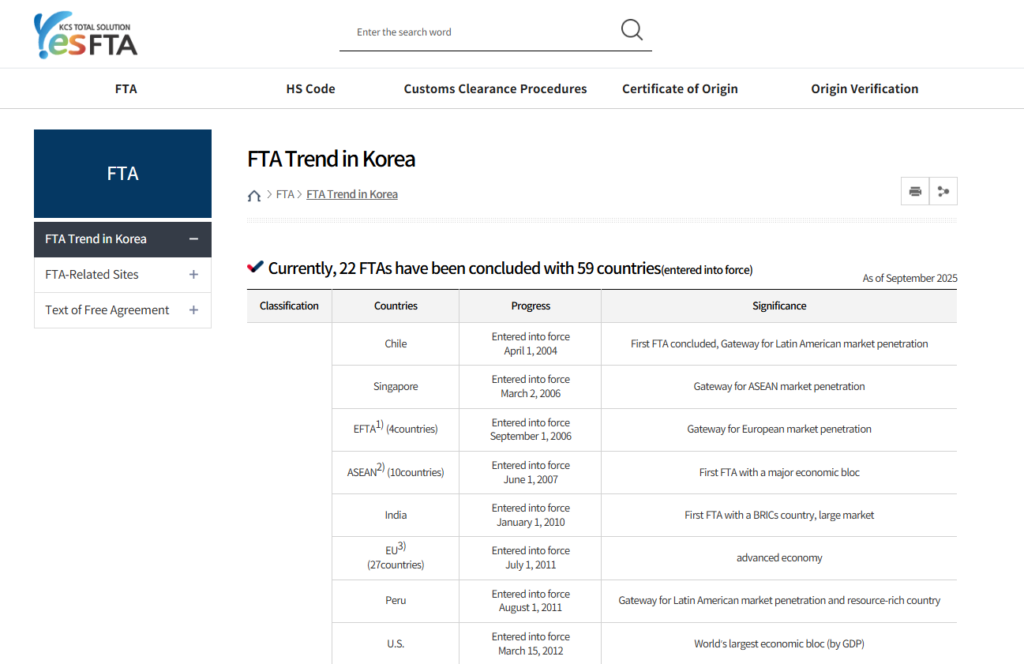Click the search magnifier icon

point(632,30)
